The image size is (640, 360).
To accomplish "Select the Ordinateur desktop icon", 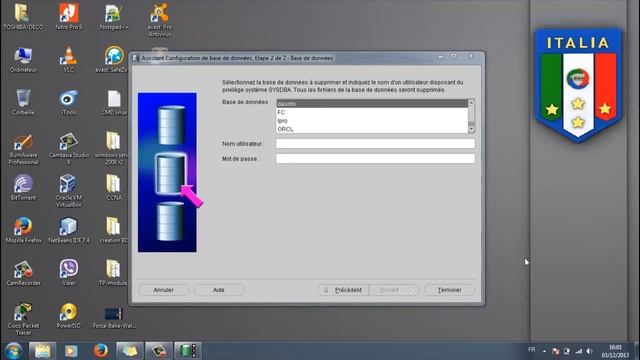I will point(23,60).
